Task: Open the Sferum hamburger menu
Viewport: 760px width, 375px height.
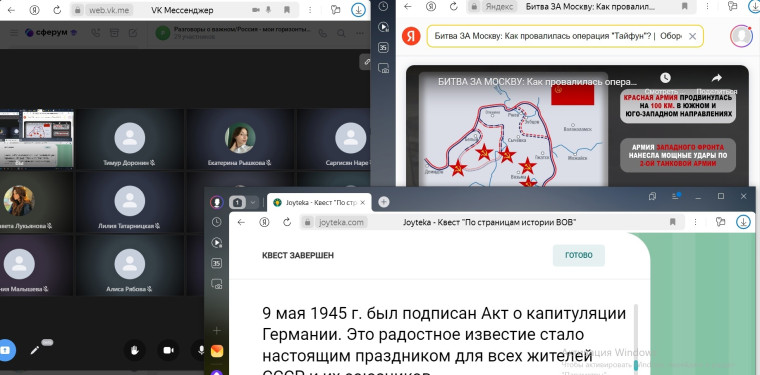Action: (x=14, y=33)
